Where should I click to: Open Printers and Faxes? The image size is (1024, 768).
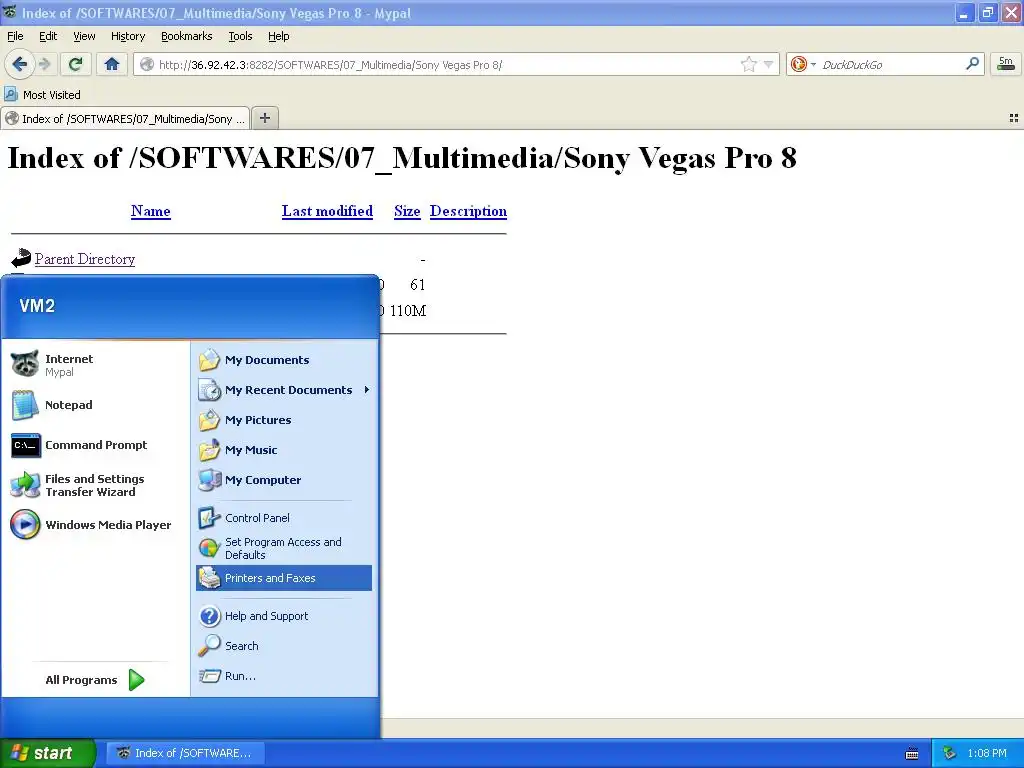[x=284, y=578]
